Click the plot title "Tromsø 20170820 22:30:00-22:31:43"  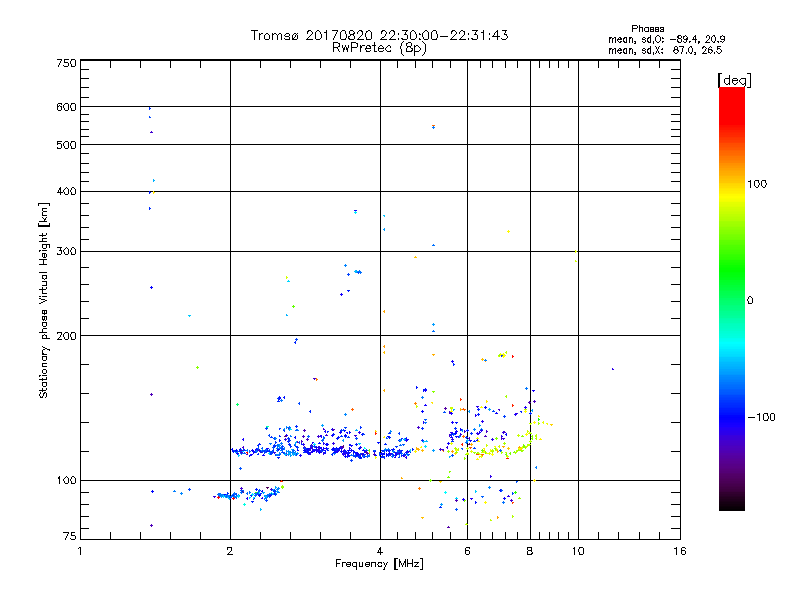coord(379,35)
